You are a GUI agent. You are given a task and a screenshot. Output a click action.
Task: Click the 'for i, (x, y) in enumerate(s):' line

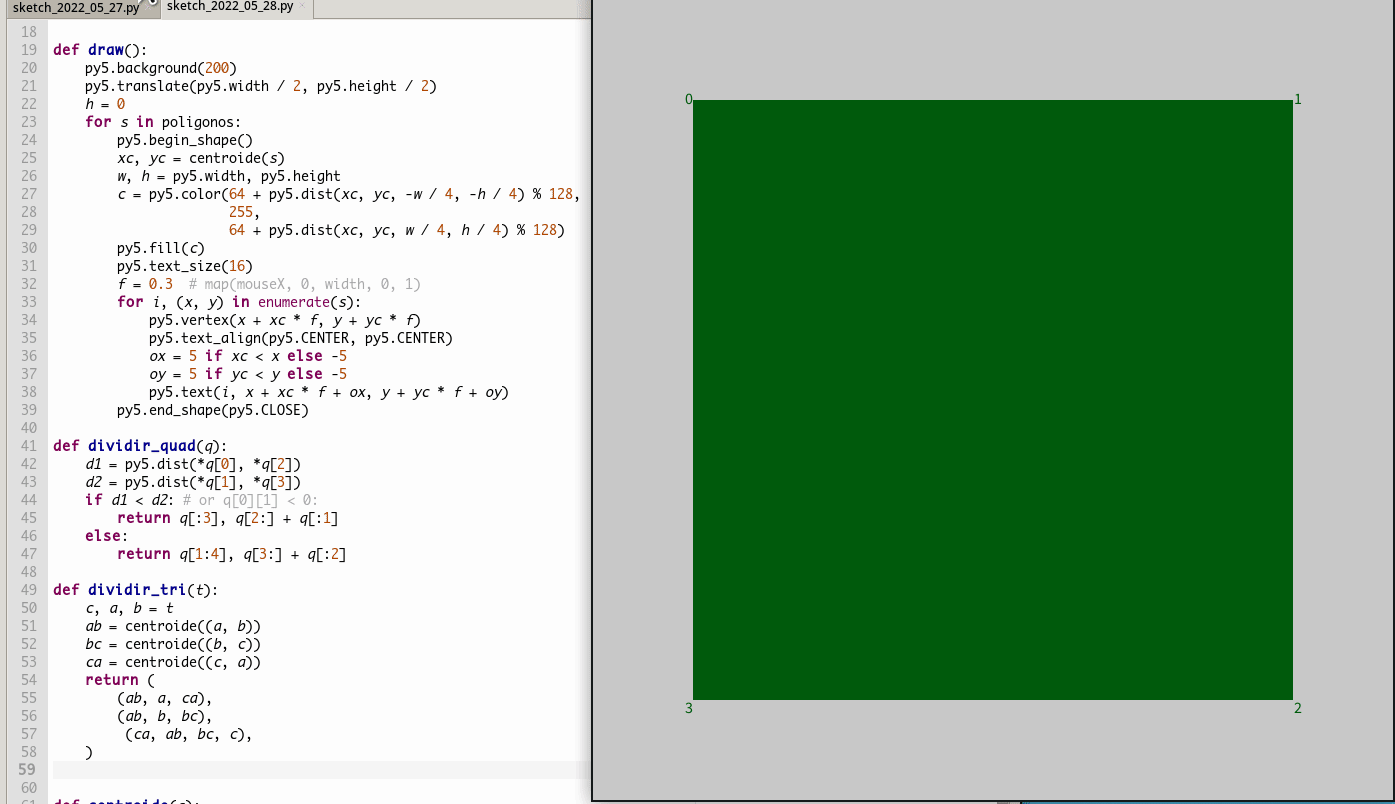pos(239,302)
